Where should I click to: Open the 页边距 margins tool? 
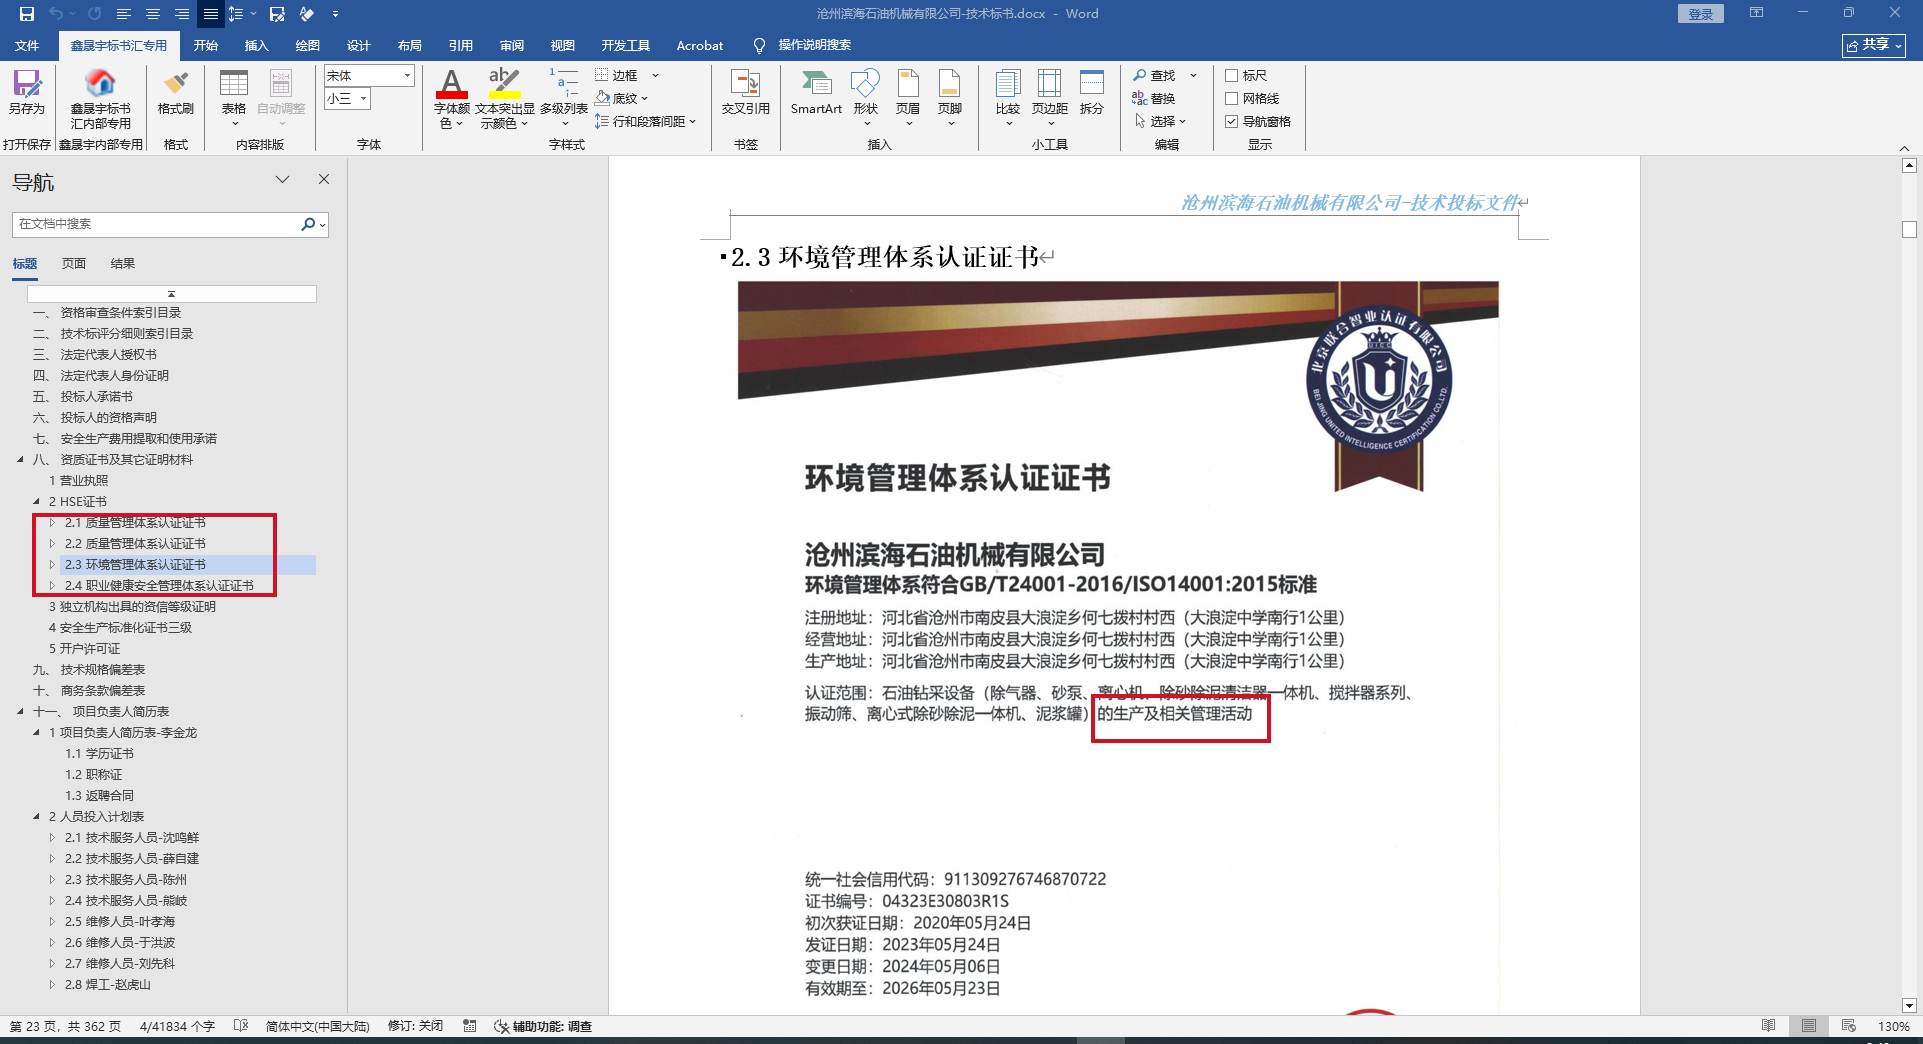coord(1050,97)
